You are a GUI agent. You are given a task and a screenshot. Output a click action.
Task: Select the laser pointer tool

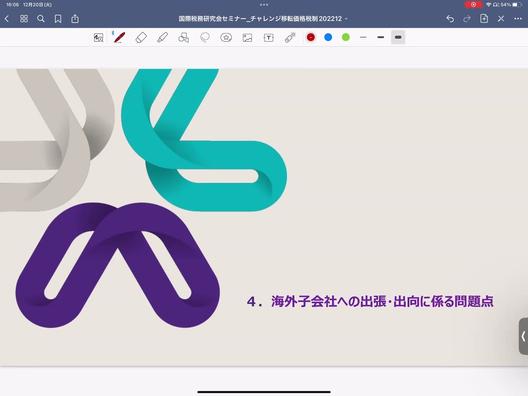pyautogui.click(x=290, y=37)
